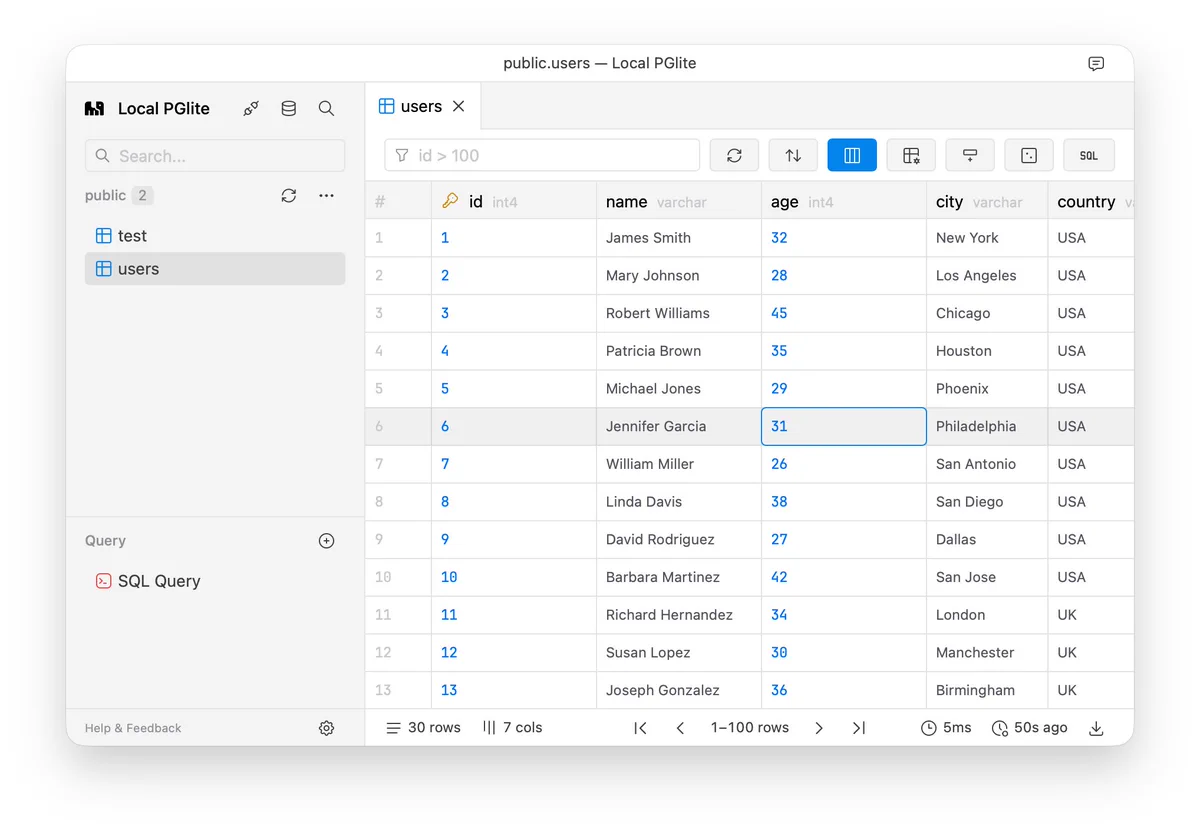Open the sort arrows toolbar button

click(x=793, y=155)
